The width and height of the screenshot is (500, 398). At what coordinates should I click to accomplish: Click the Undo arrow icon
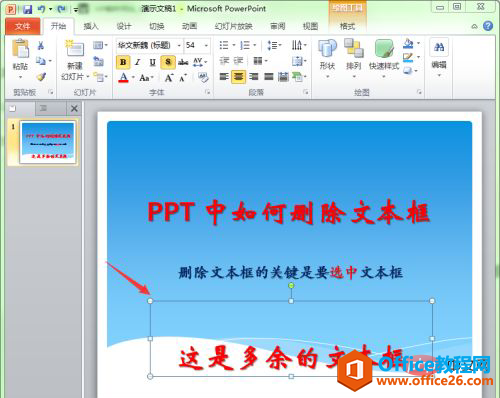click(41, 9)
